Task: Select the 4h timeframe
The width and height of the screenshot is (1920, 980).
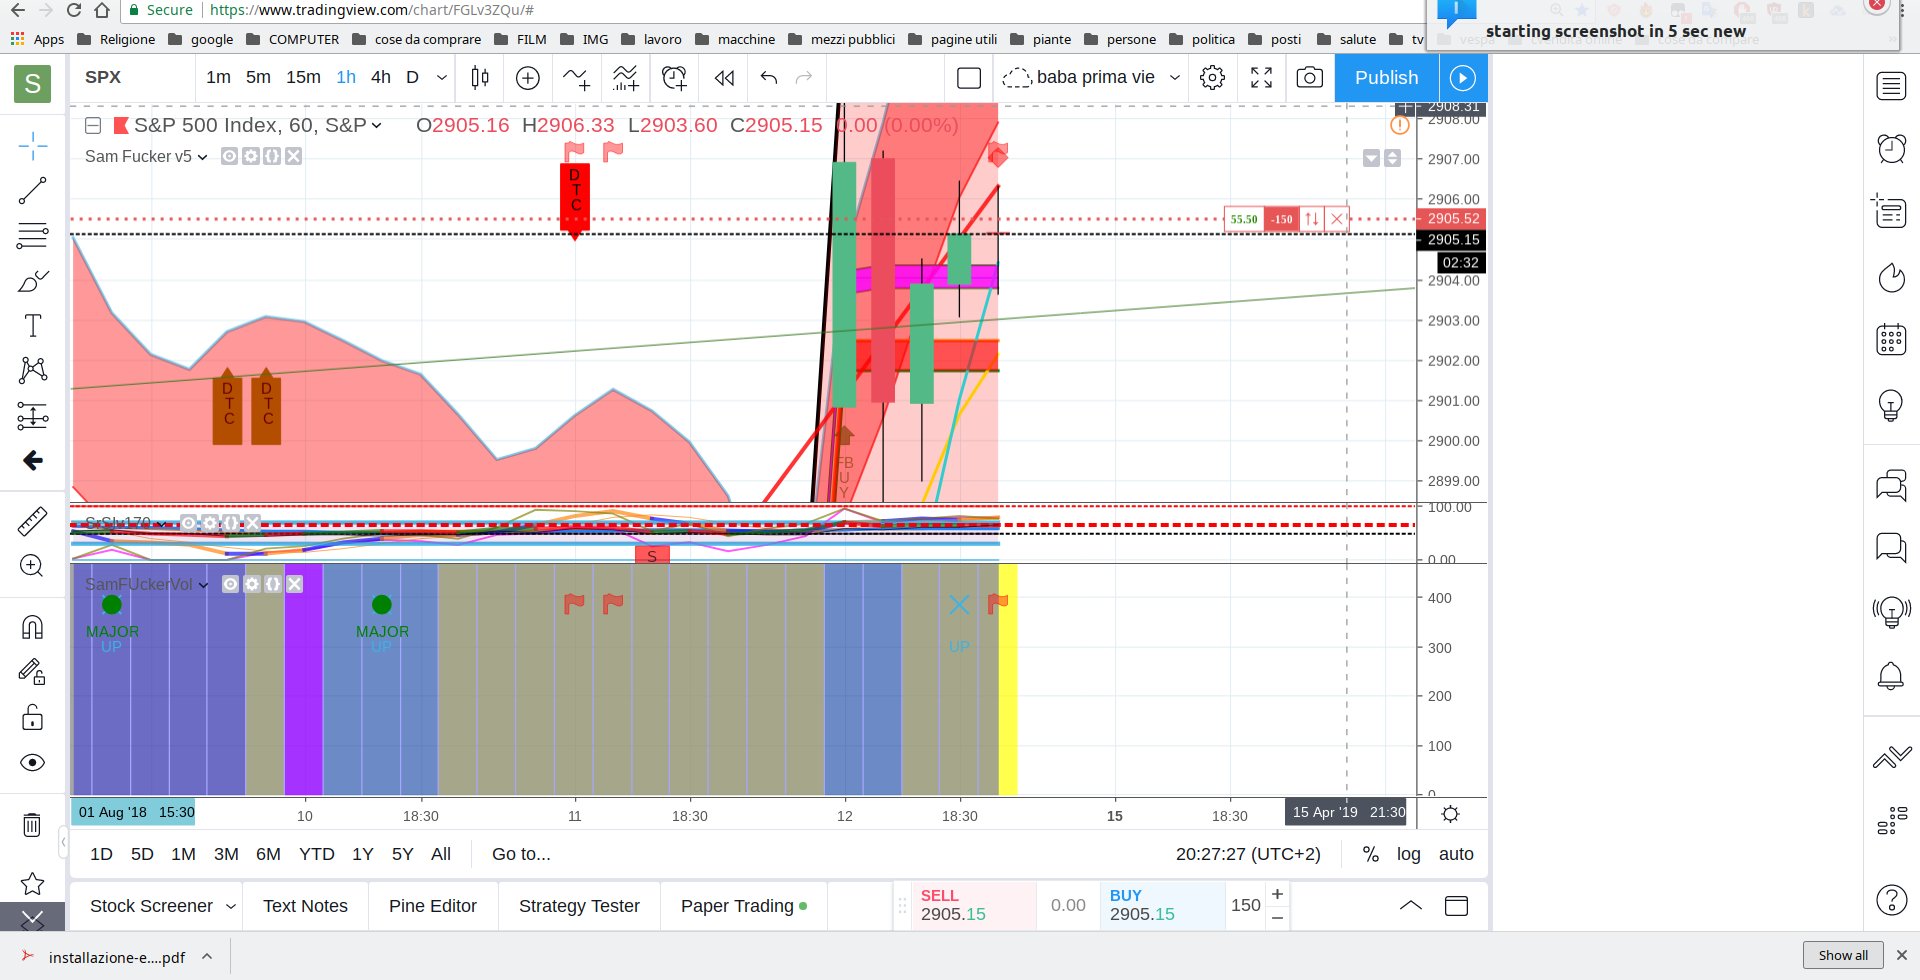Action: click(381, 77)
